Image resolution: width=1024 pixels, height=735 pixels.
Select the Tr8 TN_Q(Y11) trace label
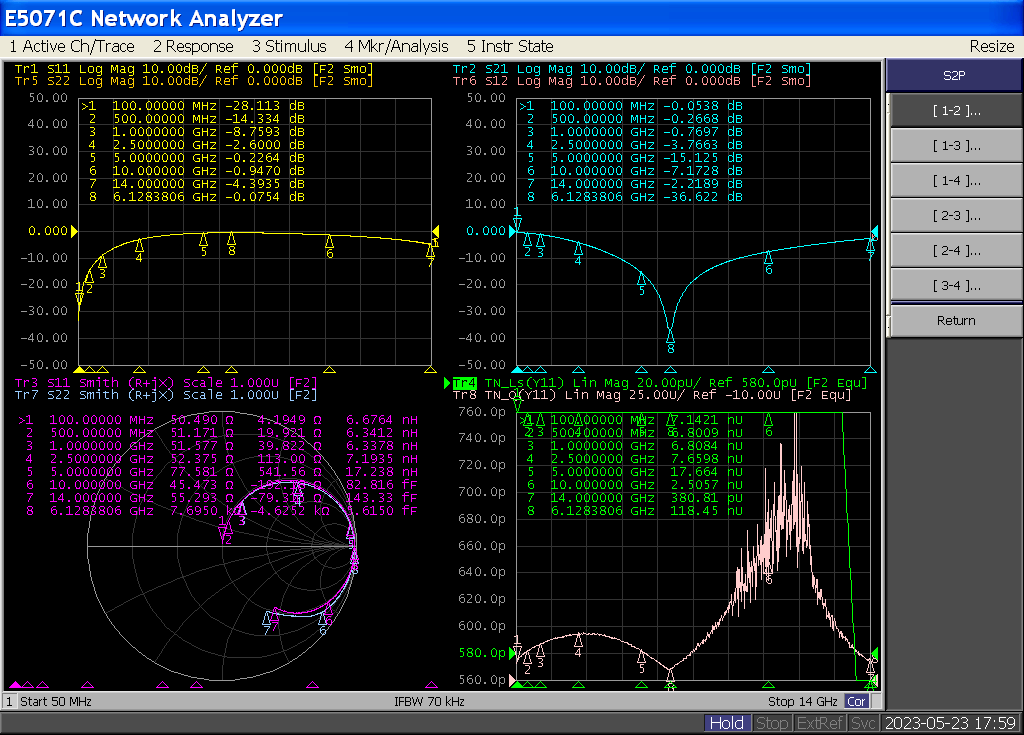[652, 395]
